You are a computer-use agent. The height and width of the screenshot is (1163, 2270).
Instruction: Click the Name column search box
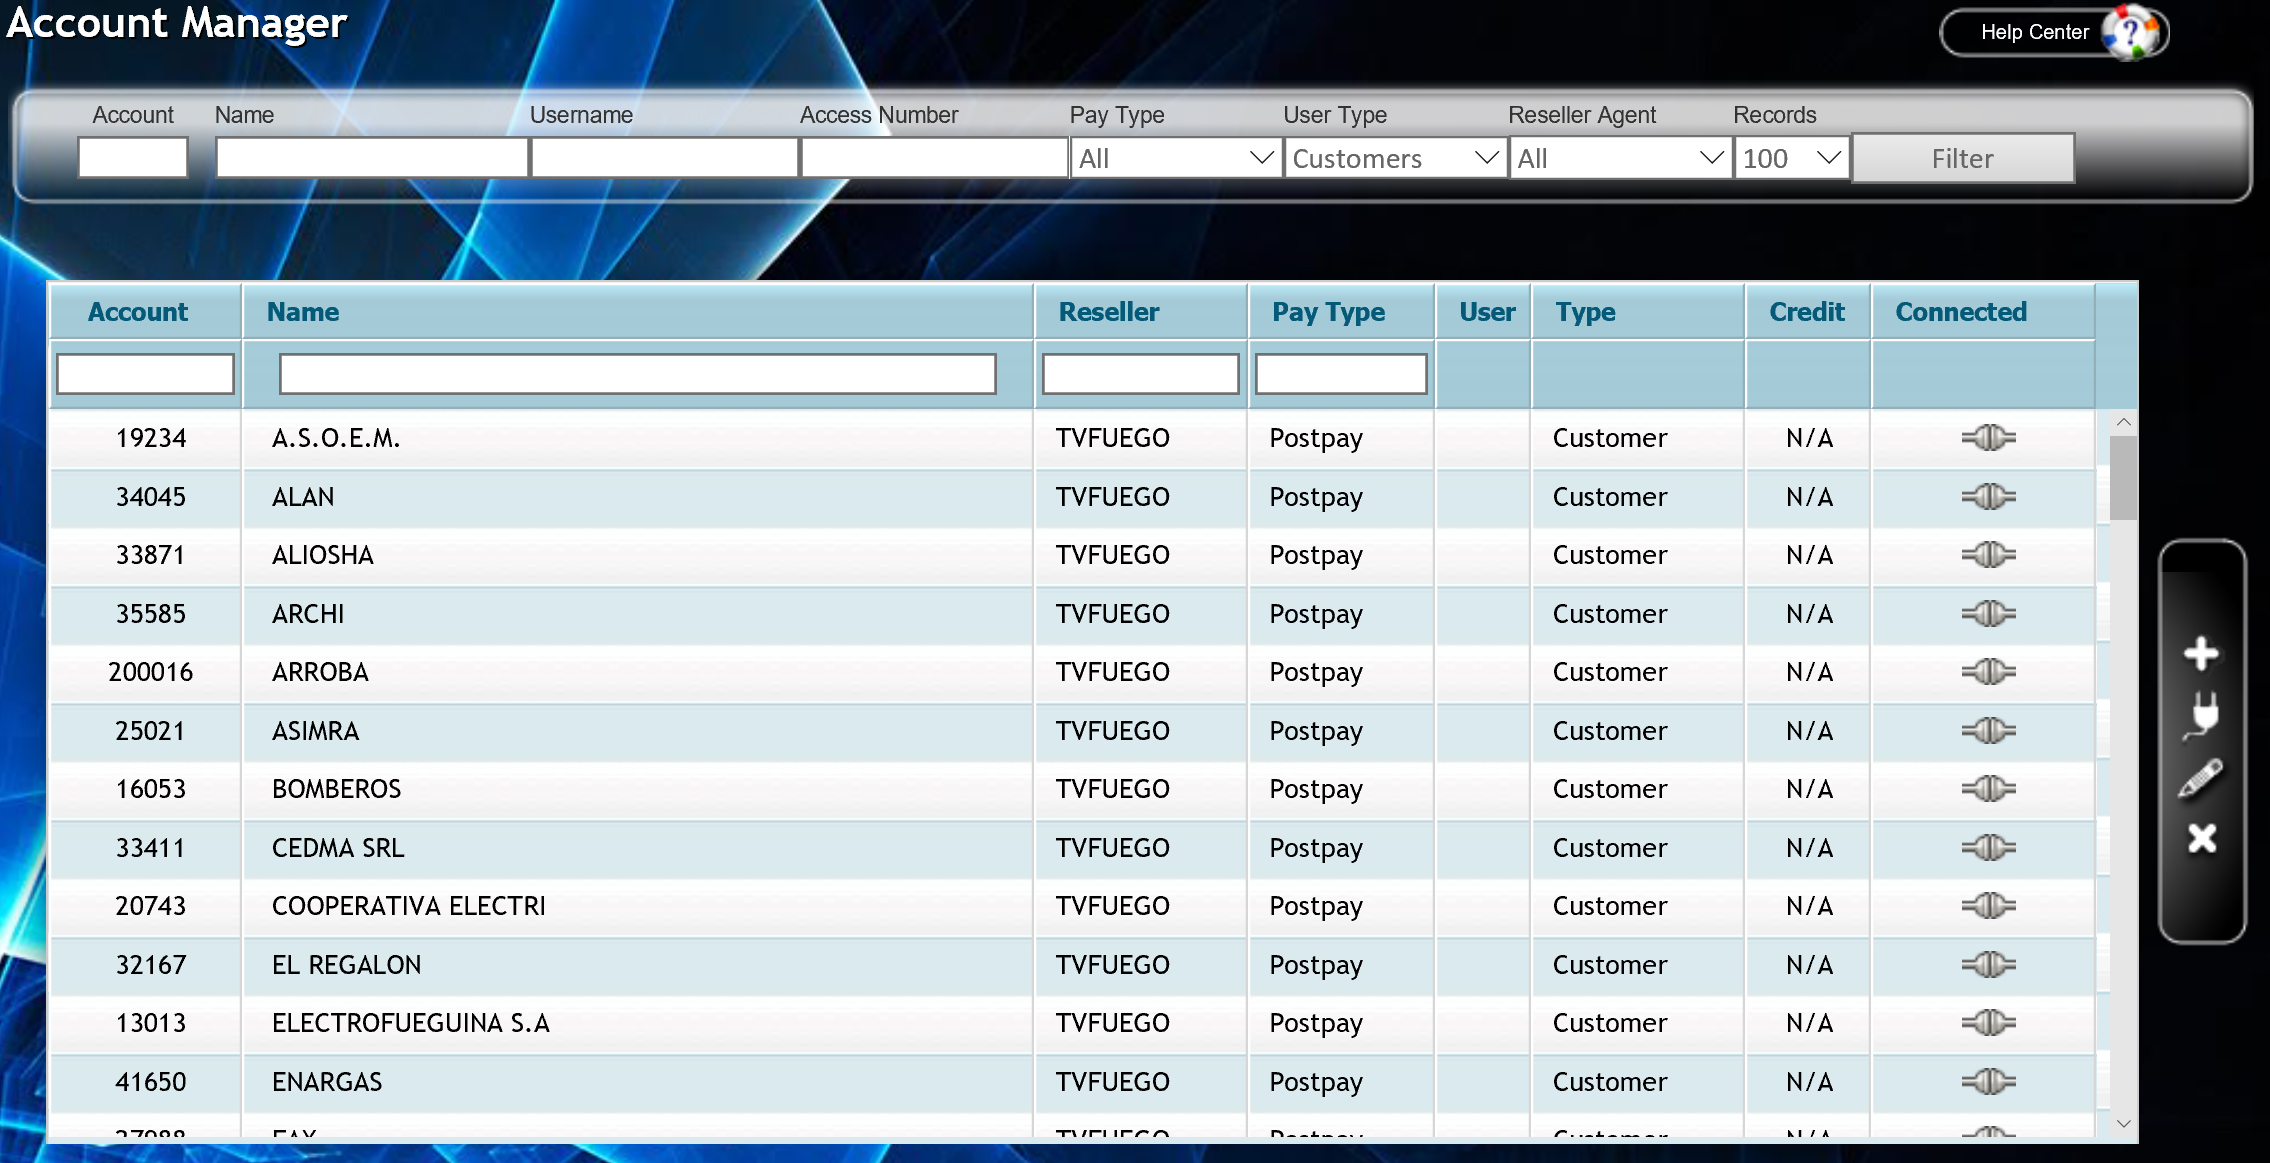click(637, 374)
